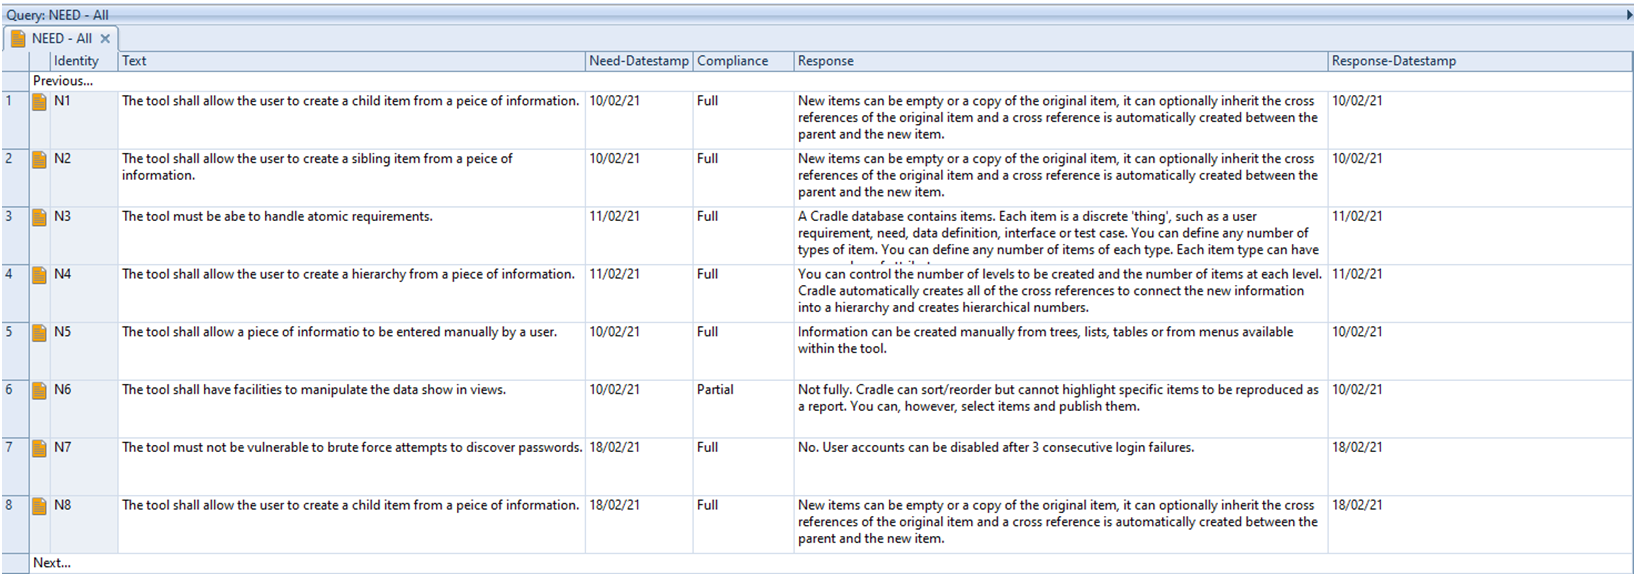This screenshot has height=576, width=1636.
Task: Sort by the Need-Datestamp column header
Action: 639,61
